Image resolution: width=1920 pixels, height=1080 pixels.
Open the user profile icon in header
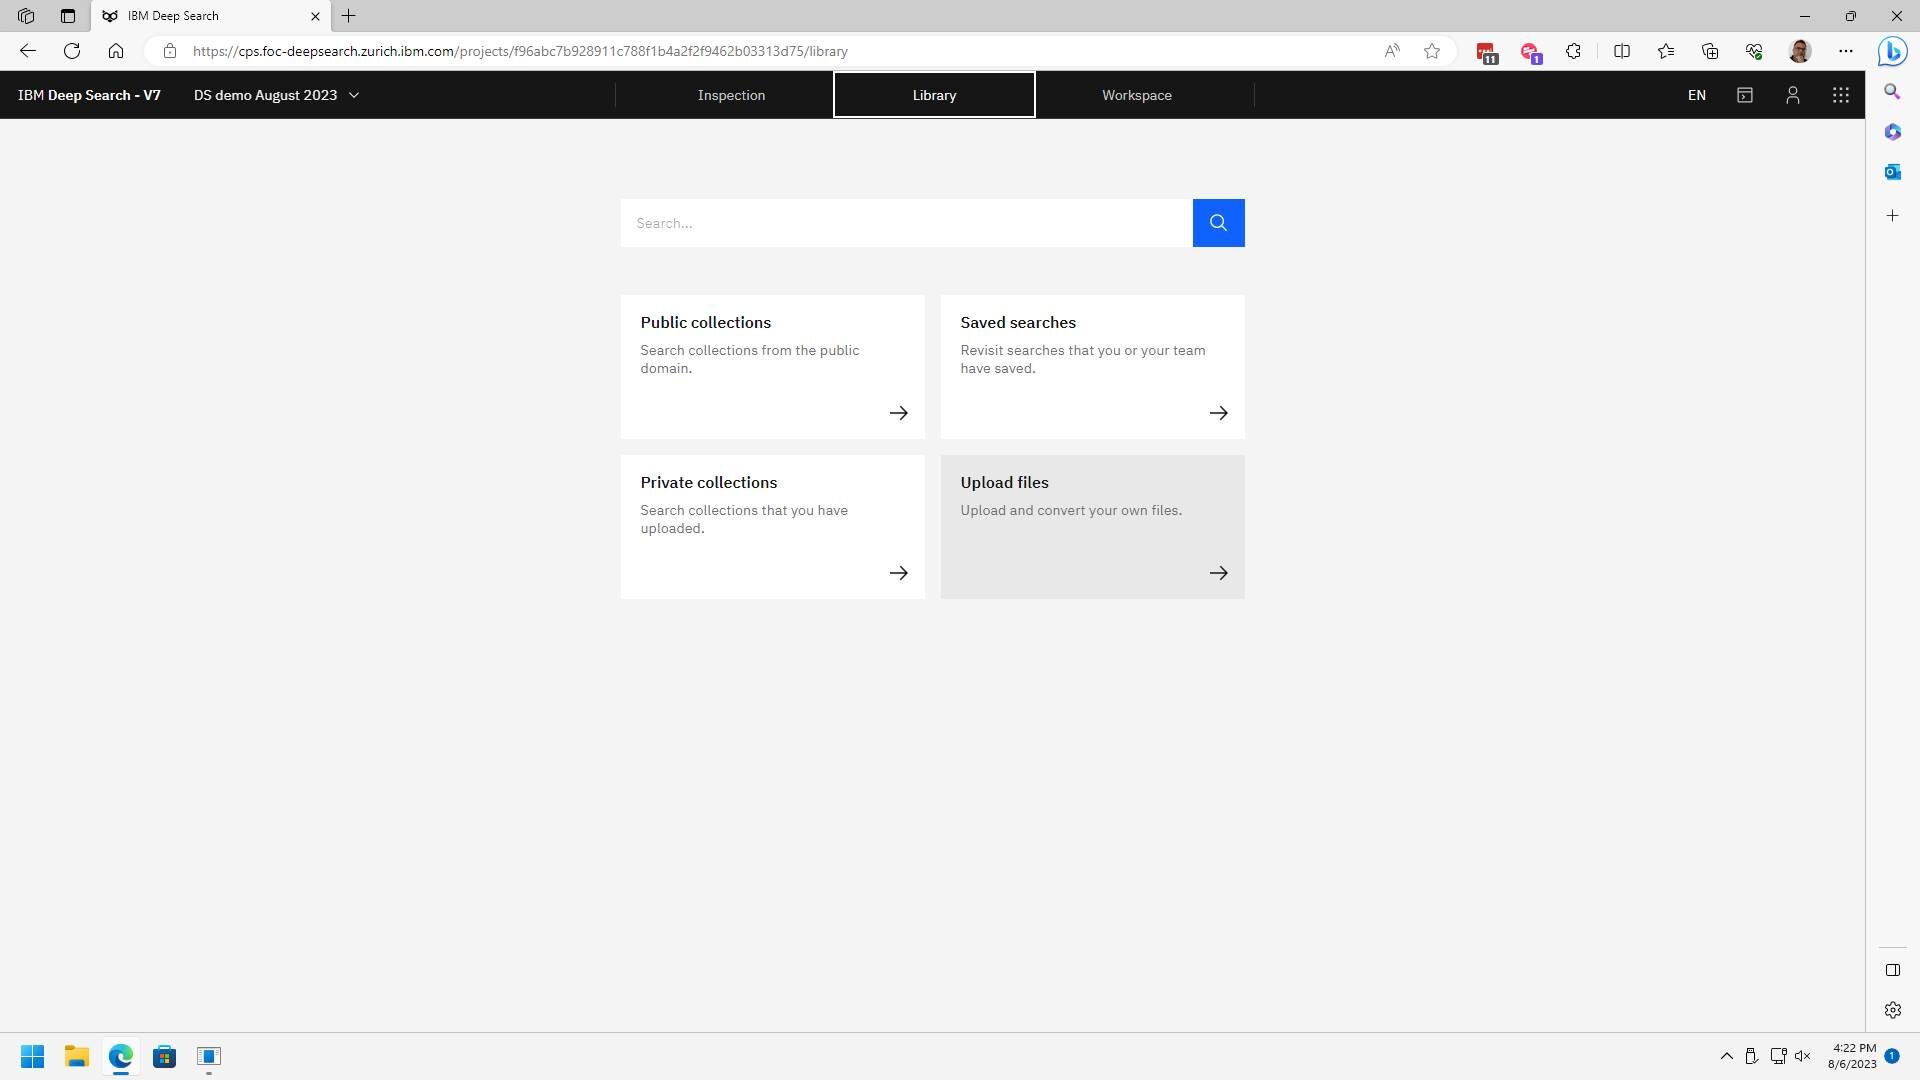click(x=1793, y=95)
